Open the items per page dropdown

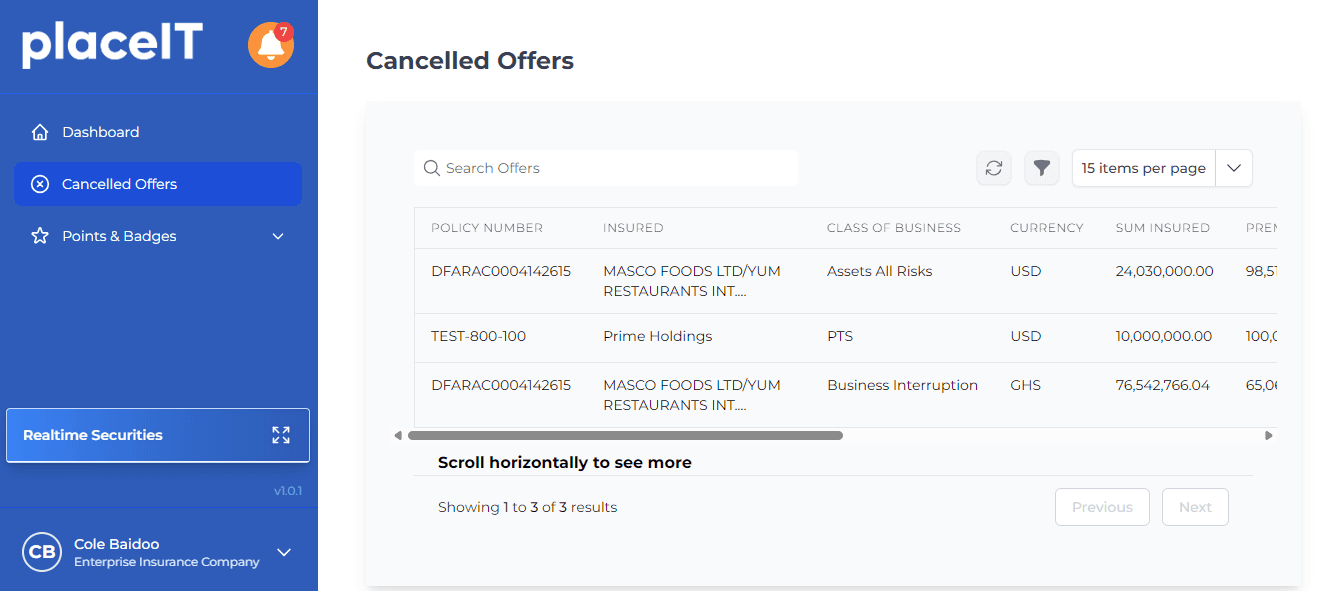coord(1233,168)
